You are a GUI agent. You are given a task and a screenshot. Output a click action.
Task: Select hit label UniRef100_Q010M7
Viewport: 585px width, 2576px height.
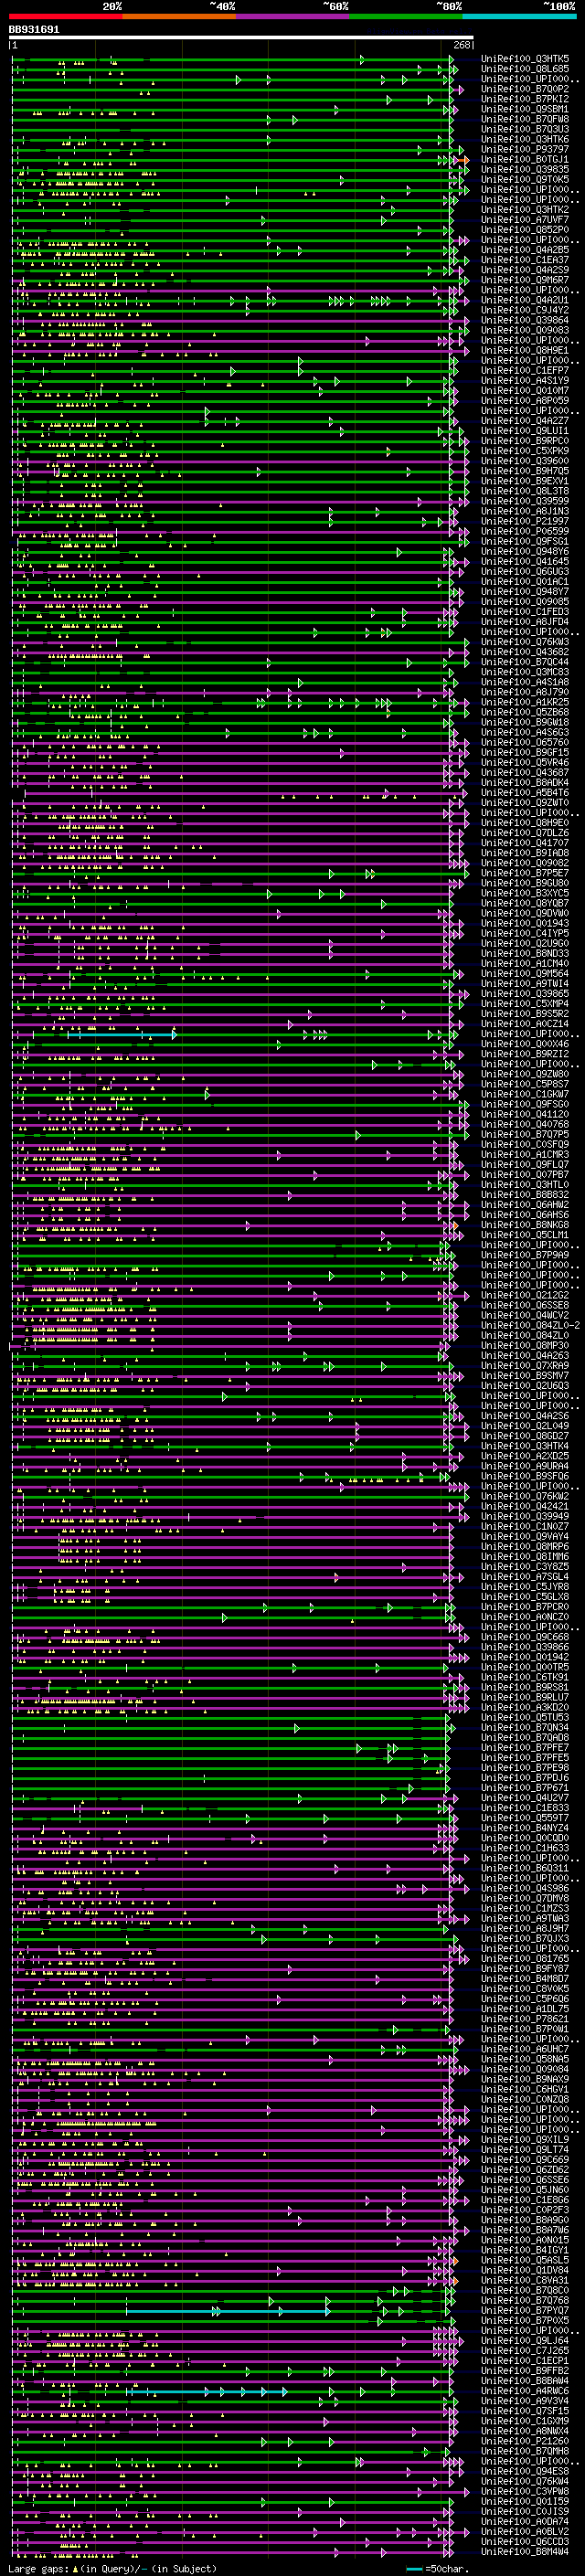(525, 390)
